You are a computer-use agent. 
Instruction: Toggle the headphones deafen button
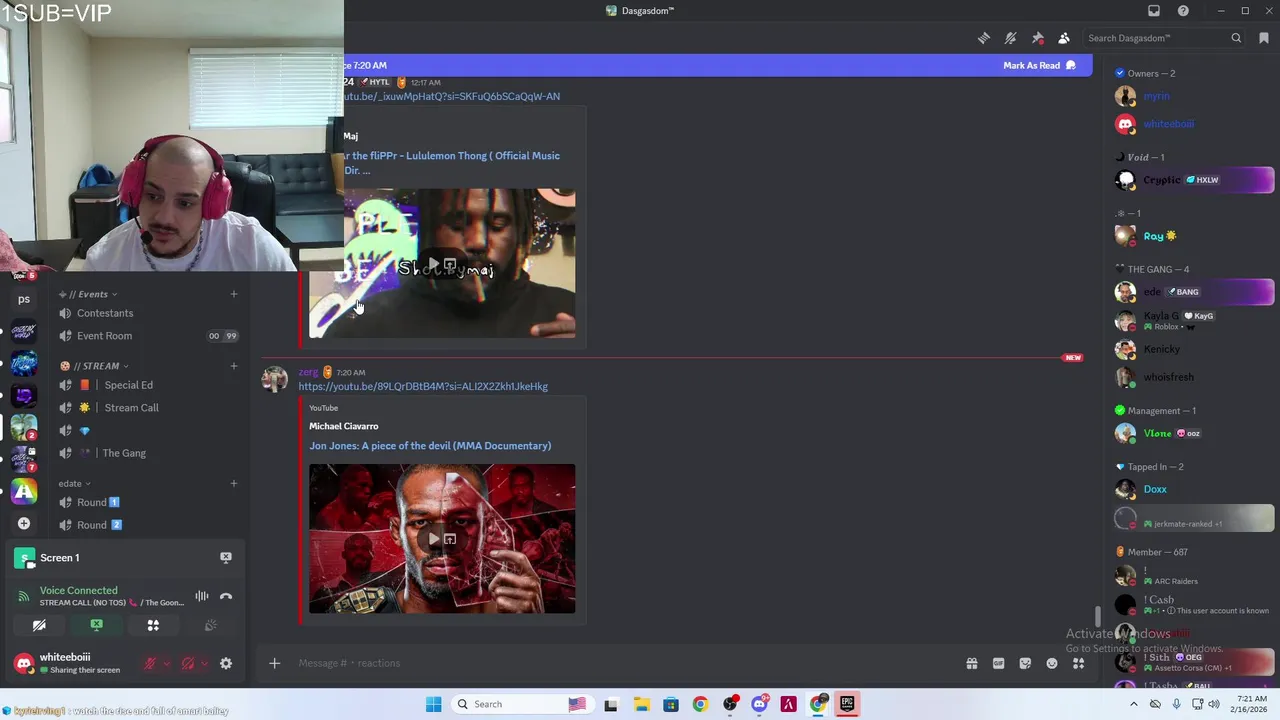[x=187, y=663]
